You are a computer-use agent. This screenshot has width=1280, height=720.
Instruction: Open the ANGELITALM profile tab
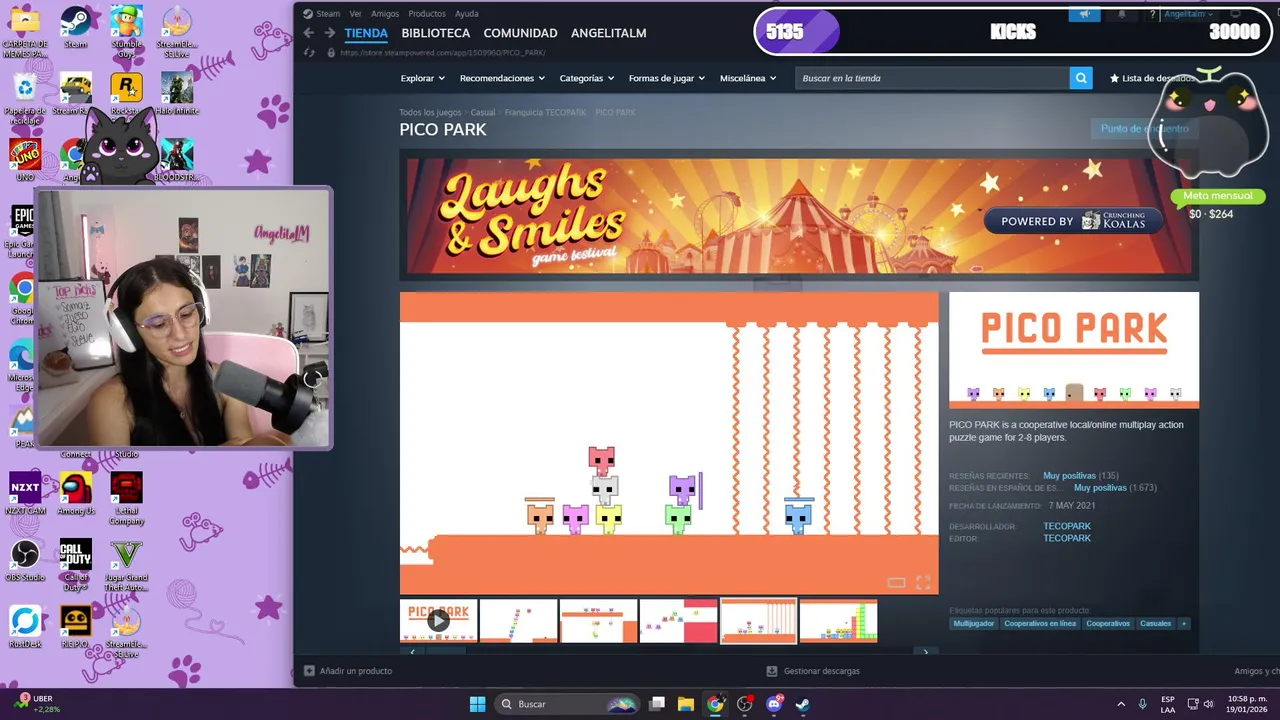(608, 33)
